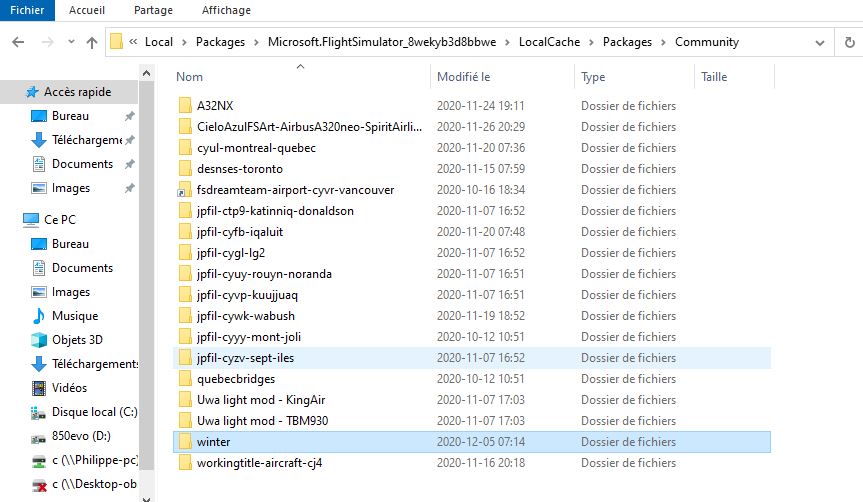Select jpfil-ctp9-katinniq-donaldson folder
Image resolution: width=863 pixels, height=502 pixels.
[x=275, y=211]
